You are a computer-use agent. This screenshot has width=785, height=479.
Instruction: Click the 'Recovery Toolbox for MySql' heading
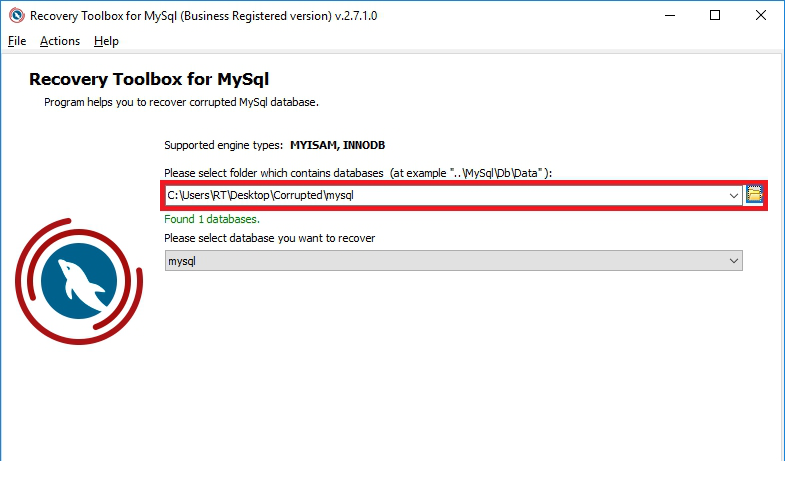point(149,79)
